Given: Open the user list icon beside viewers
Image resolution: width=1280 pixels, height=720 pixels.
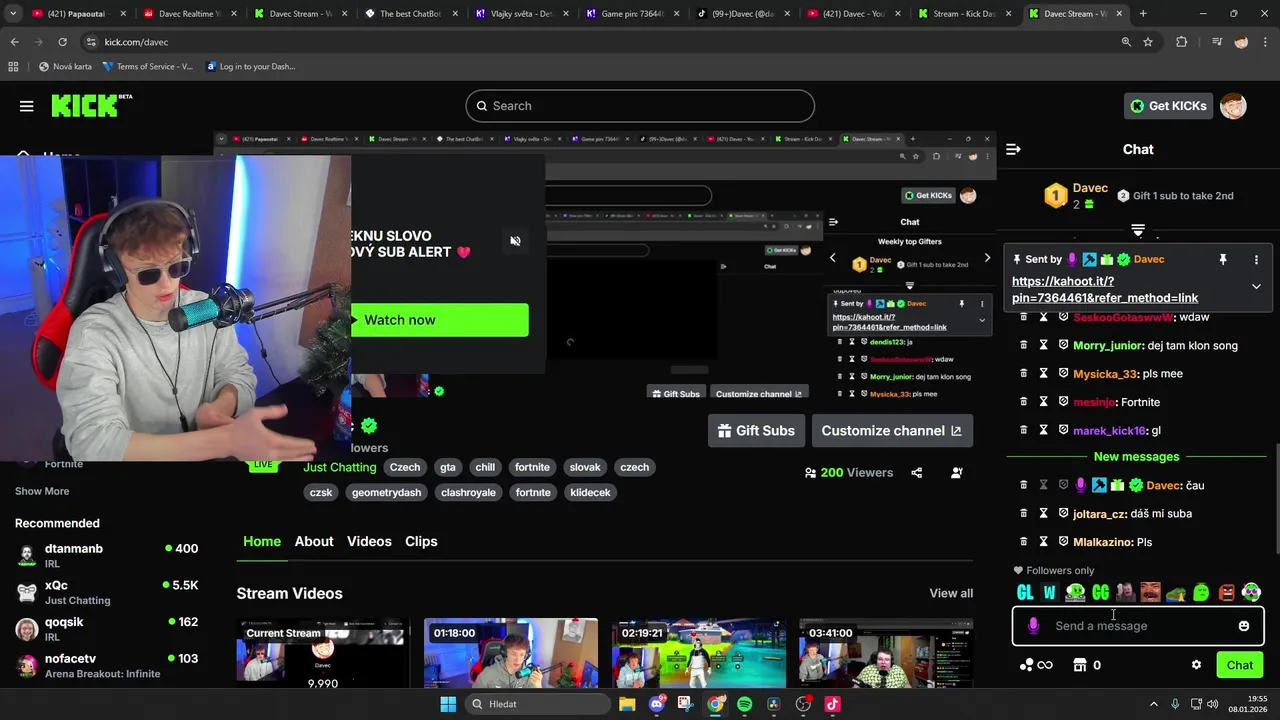Looking at the screenshot, I should point(957,473).
